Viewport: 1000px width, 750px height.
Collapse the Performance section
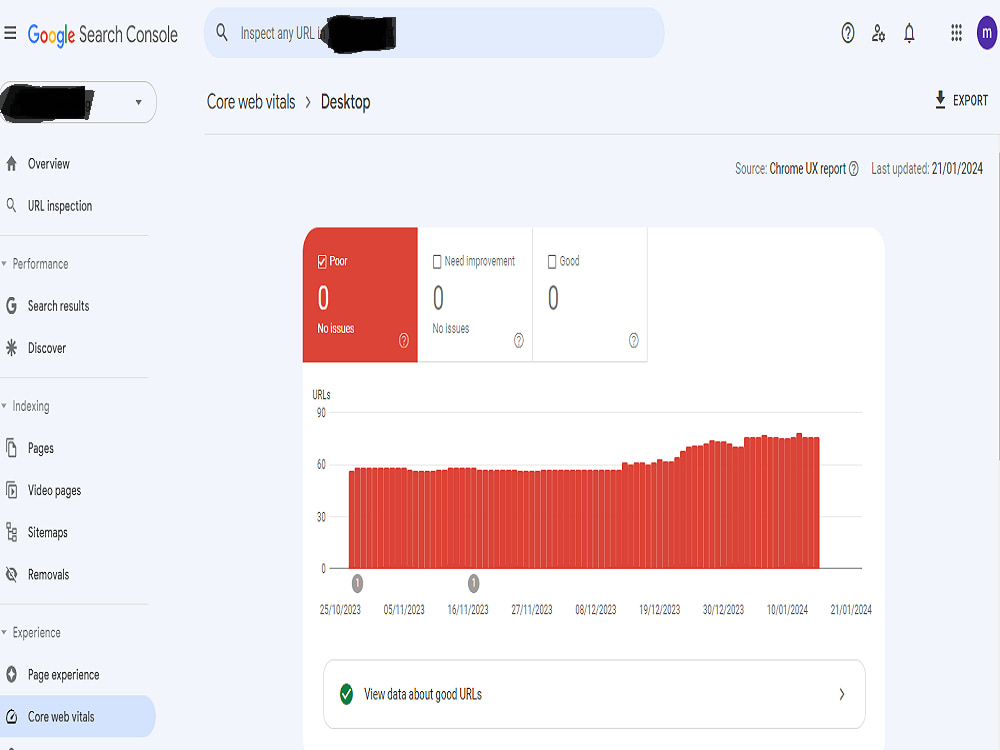(x=4, y=263)
